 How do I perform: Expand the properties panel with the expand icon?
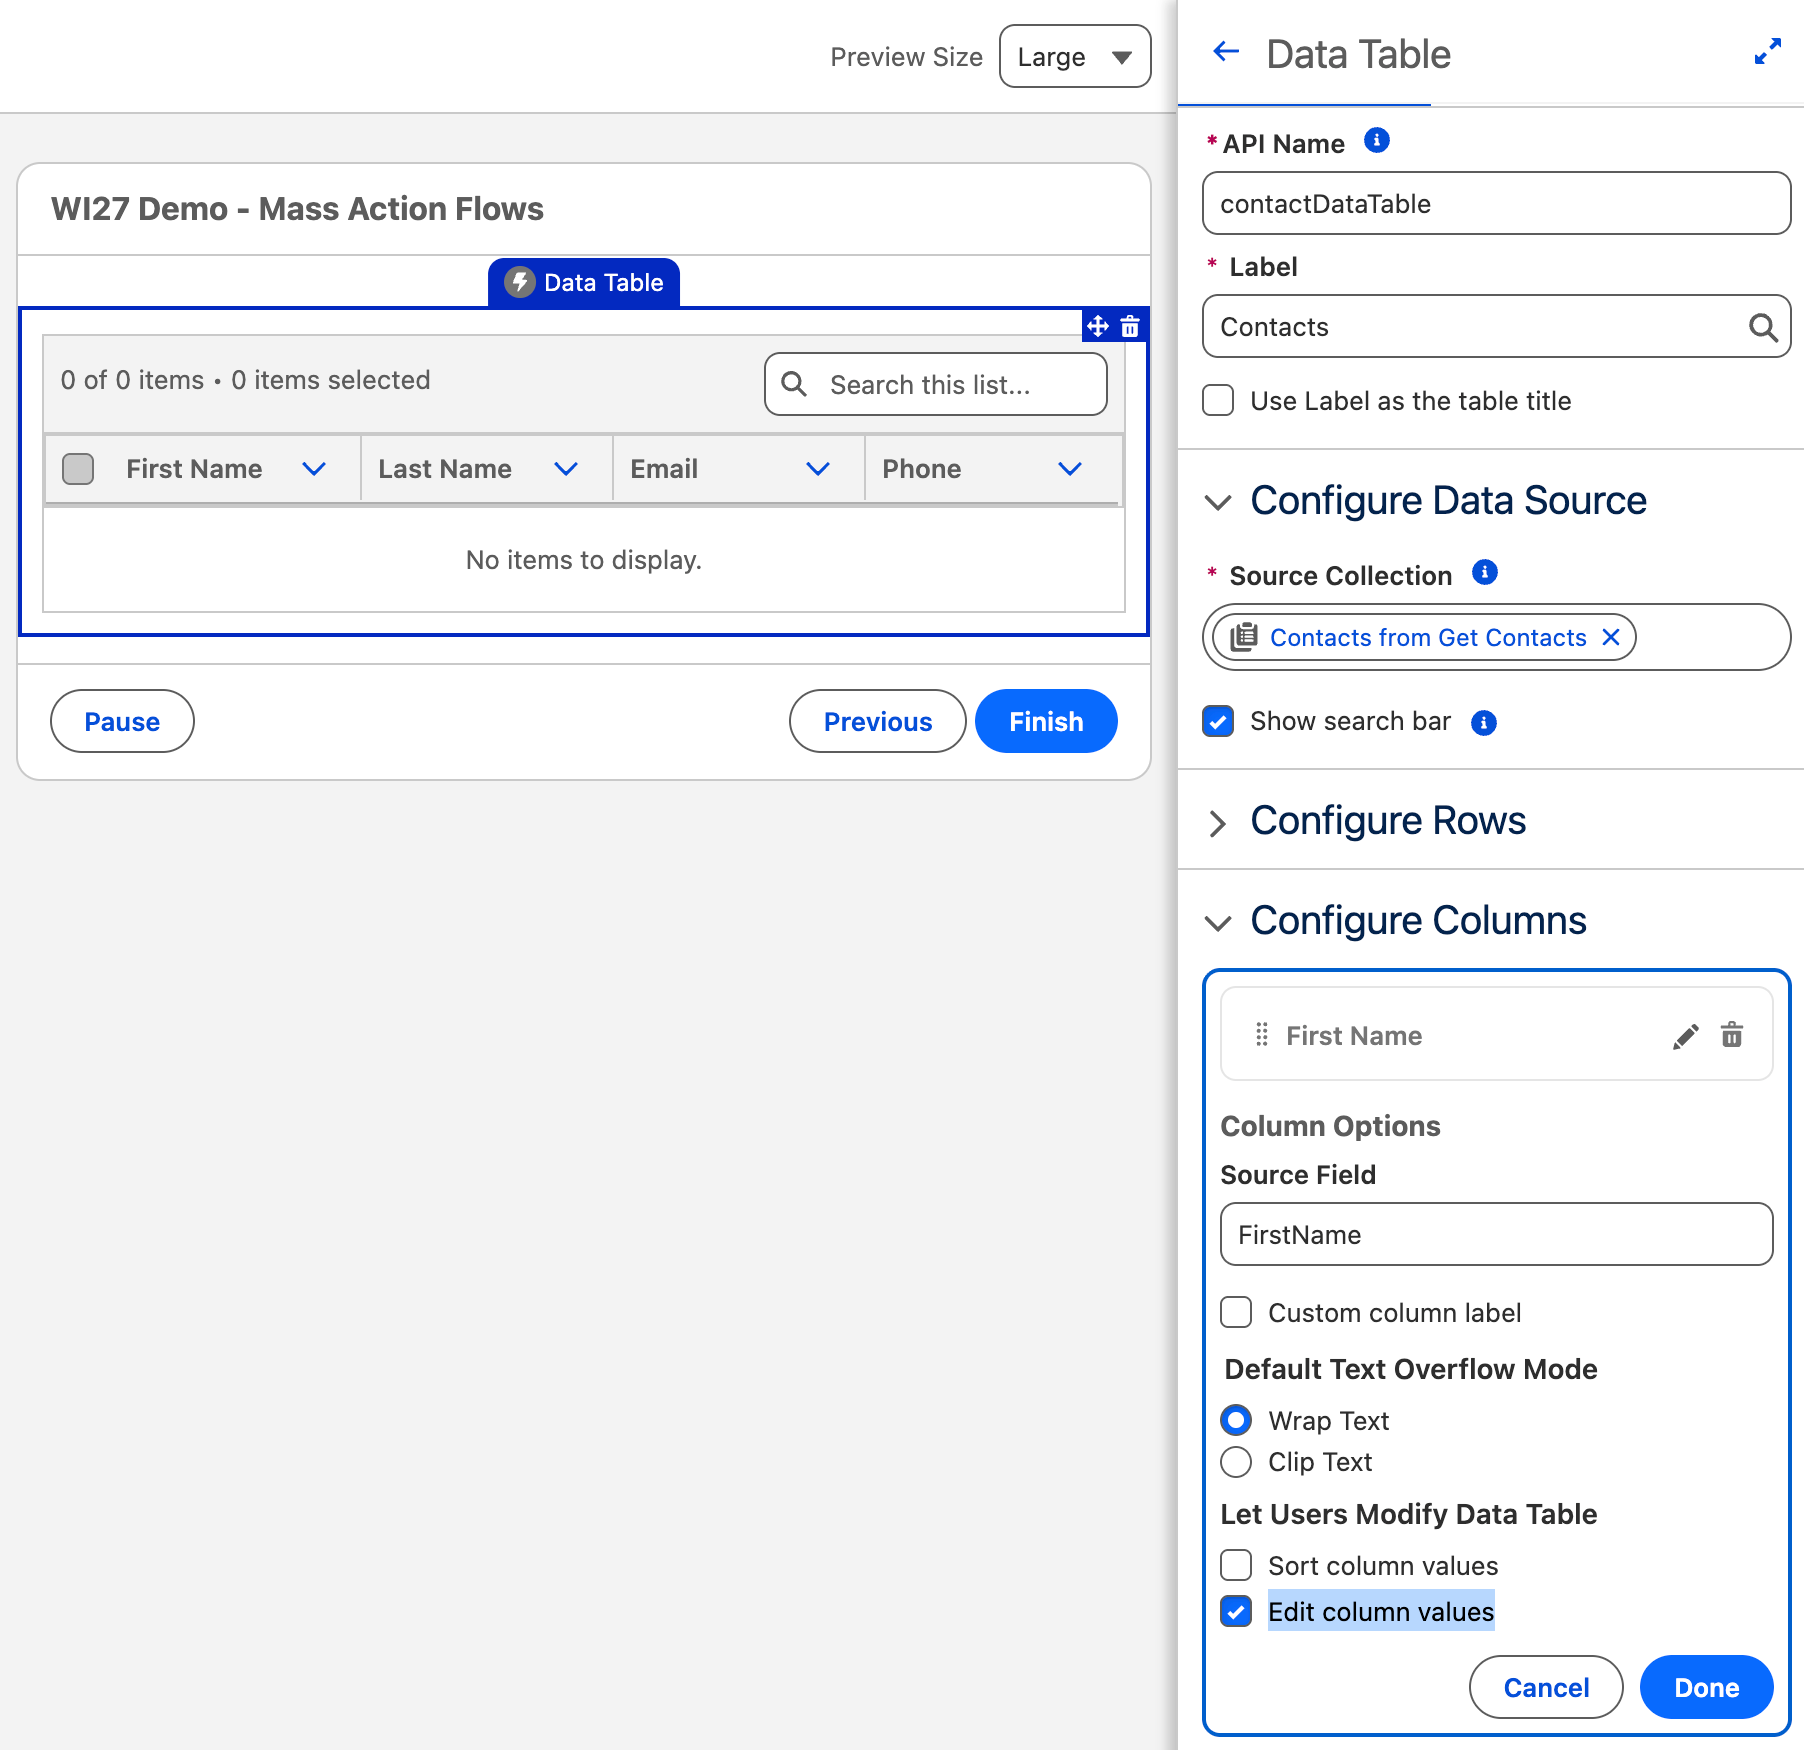pyautogui.click(x=1767, y=52)
